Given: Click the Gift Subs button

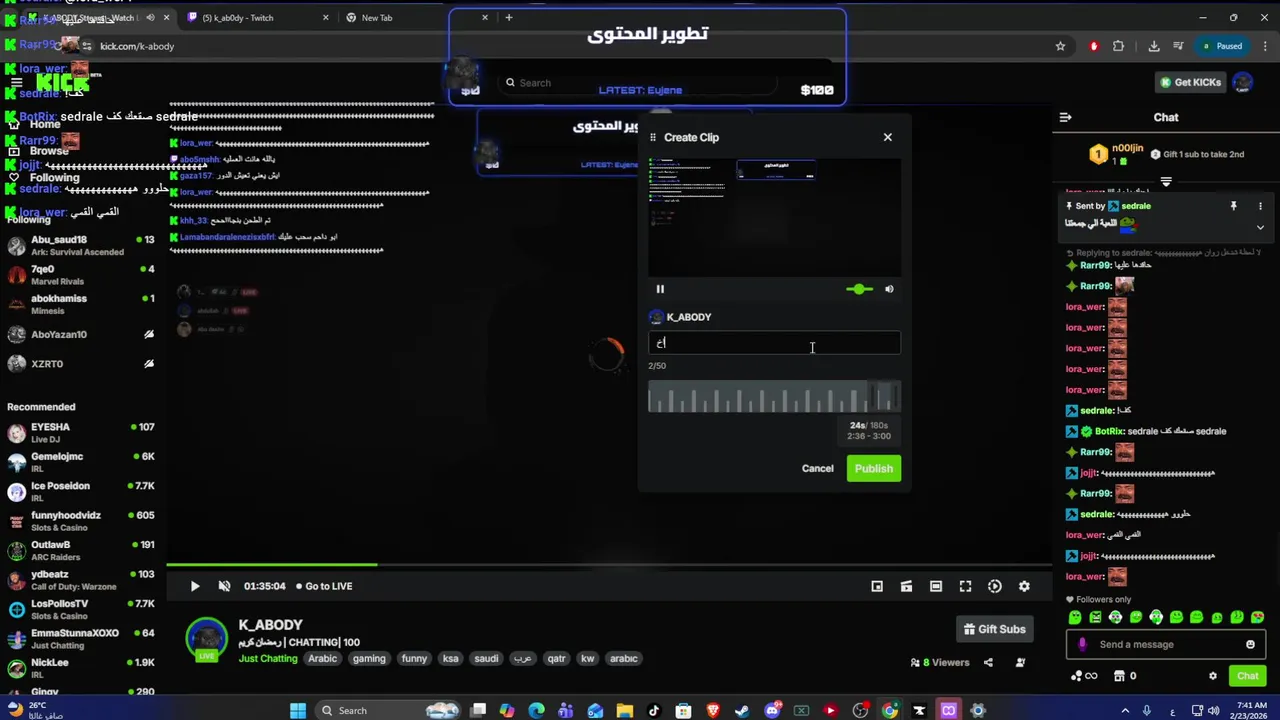Looking at the screenshot, I should [994, 629].
